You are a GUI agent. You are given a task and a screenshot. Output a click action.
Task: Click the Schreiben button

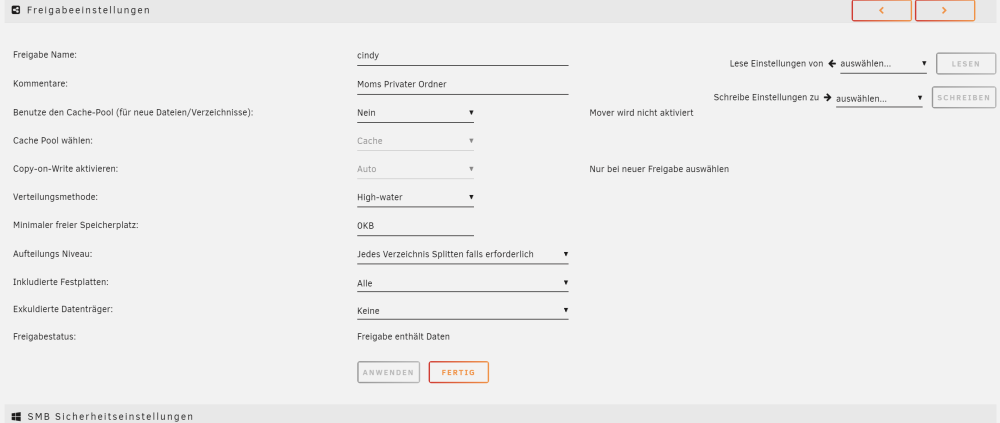pyautogui.click(x=964, y=98)
